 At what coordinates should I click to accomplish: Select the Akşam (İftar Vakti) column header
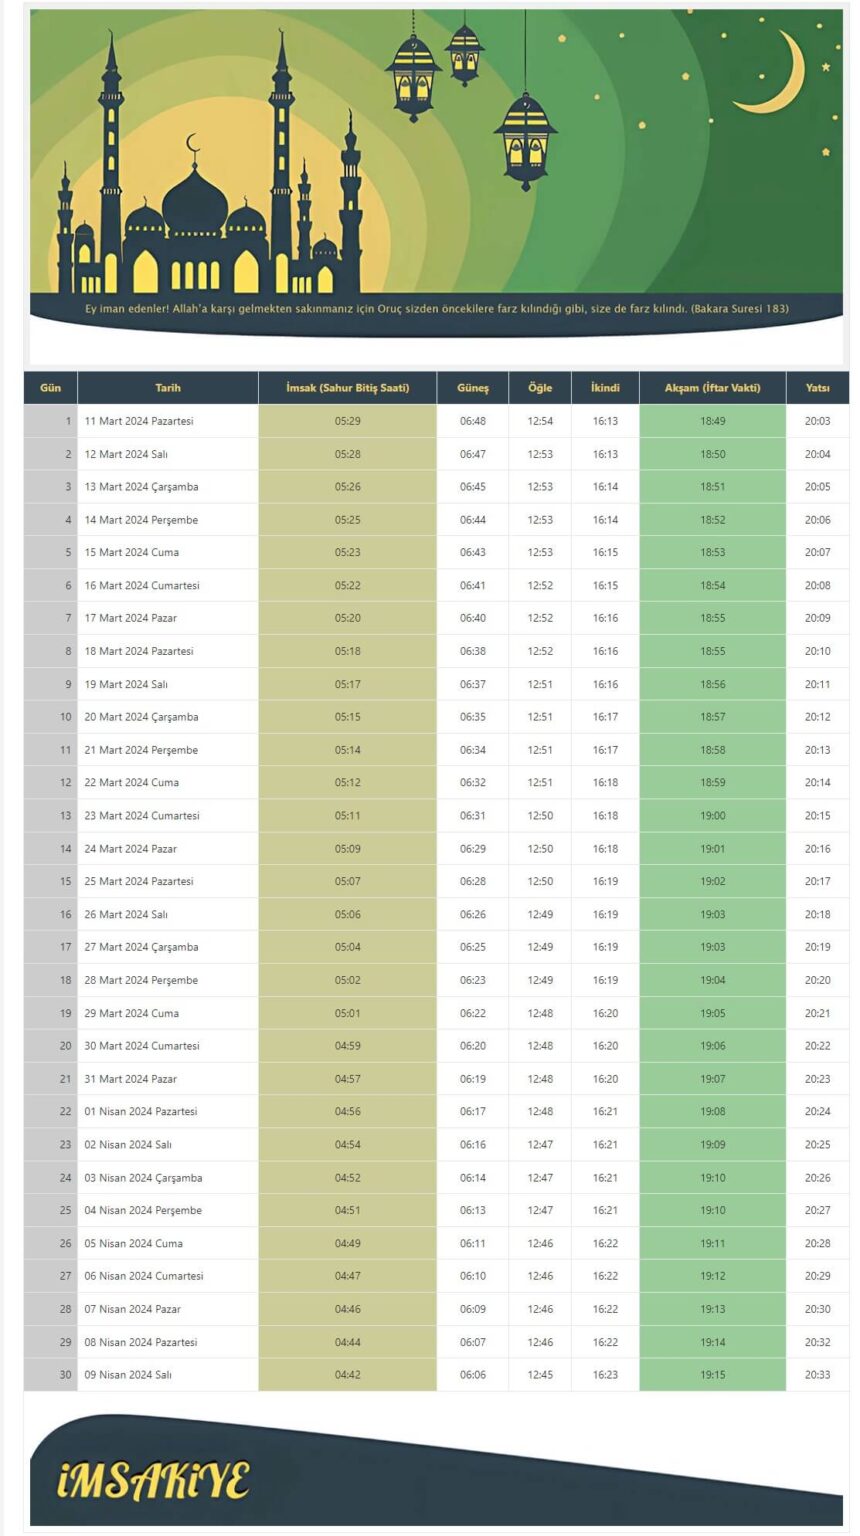pyautogui.click(x=712, y=388)
